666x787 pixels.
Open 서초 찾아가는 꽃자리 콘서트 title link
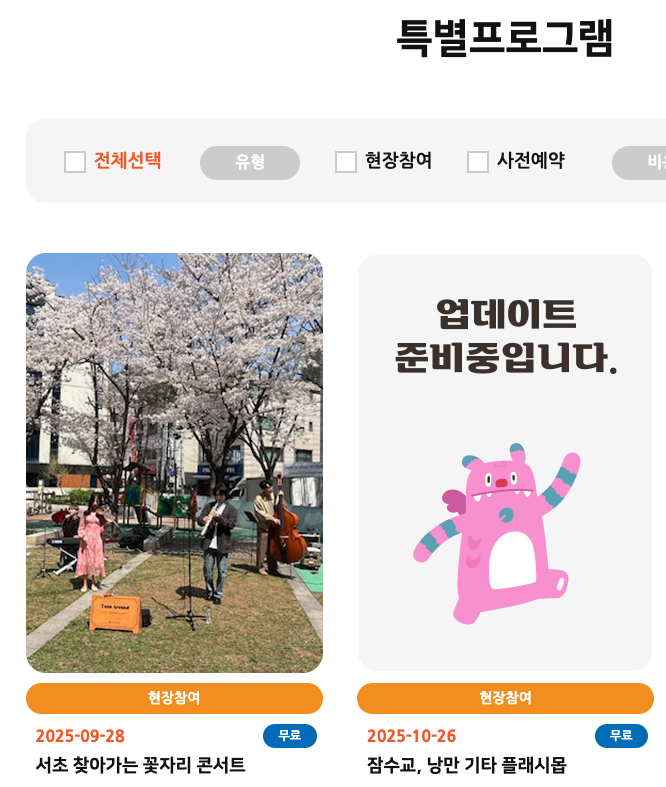(141, 765)
